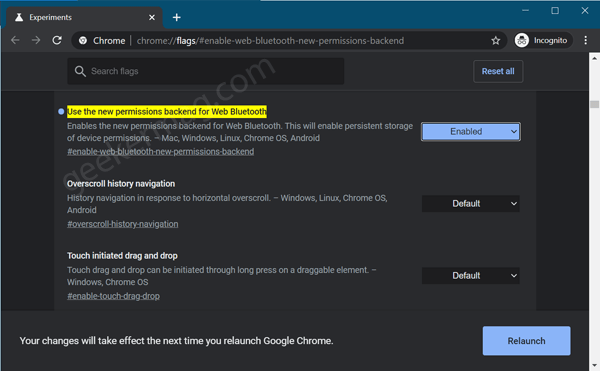
Task: Maximize the Chrome window
Action: (x=555, y=10)
